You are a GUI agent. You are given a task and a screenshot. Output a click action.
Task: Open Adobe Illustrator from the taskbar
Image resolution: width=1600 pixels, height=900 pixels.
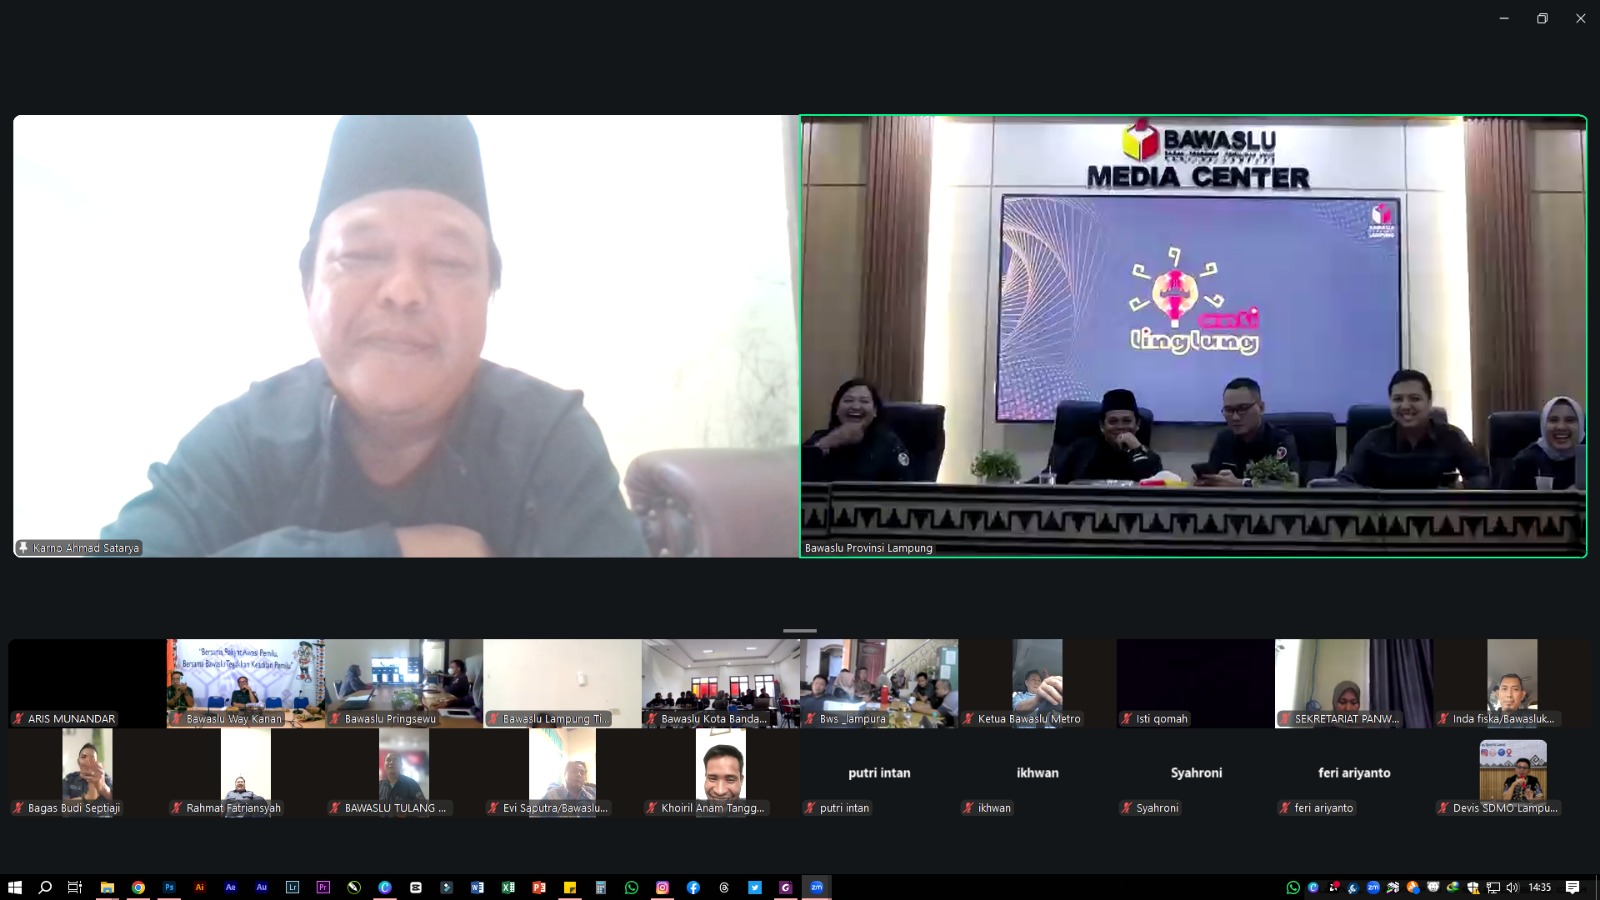point(200,887)
